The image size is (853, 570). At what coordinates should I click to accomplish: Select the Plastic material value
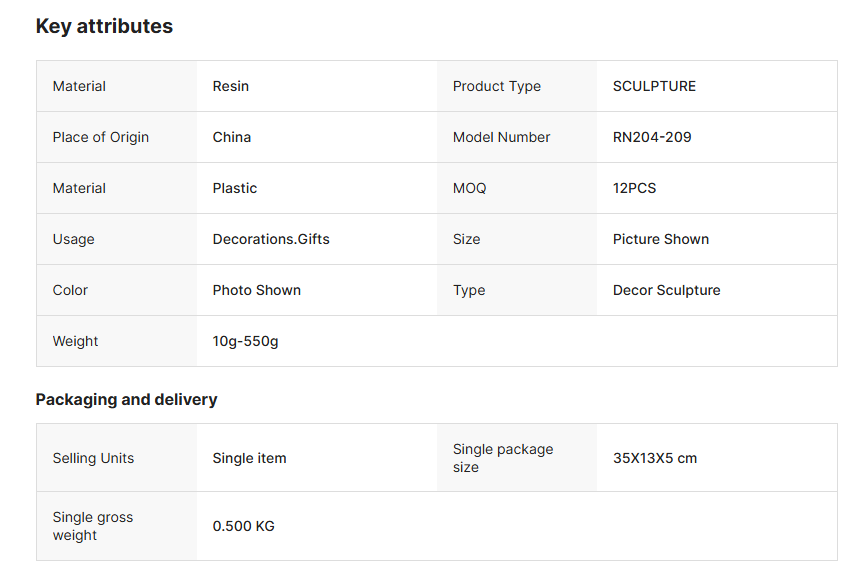tap(234, 188)
